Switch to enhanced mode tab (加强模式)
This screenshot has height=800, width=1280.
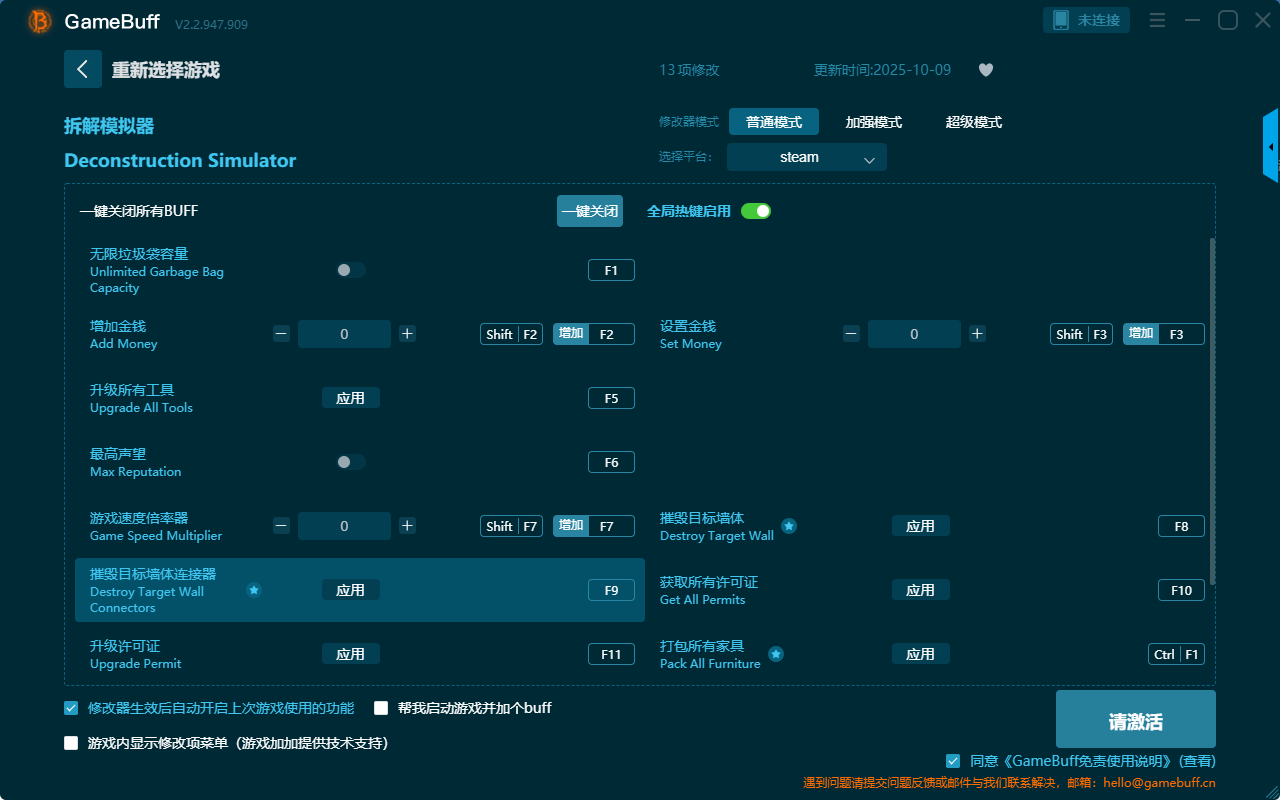(x=873, y=122)
